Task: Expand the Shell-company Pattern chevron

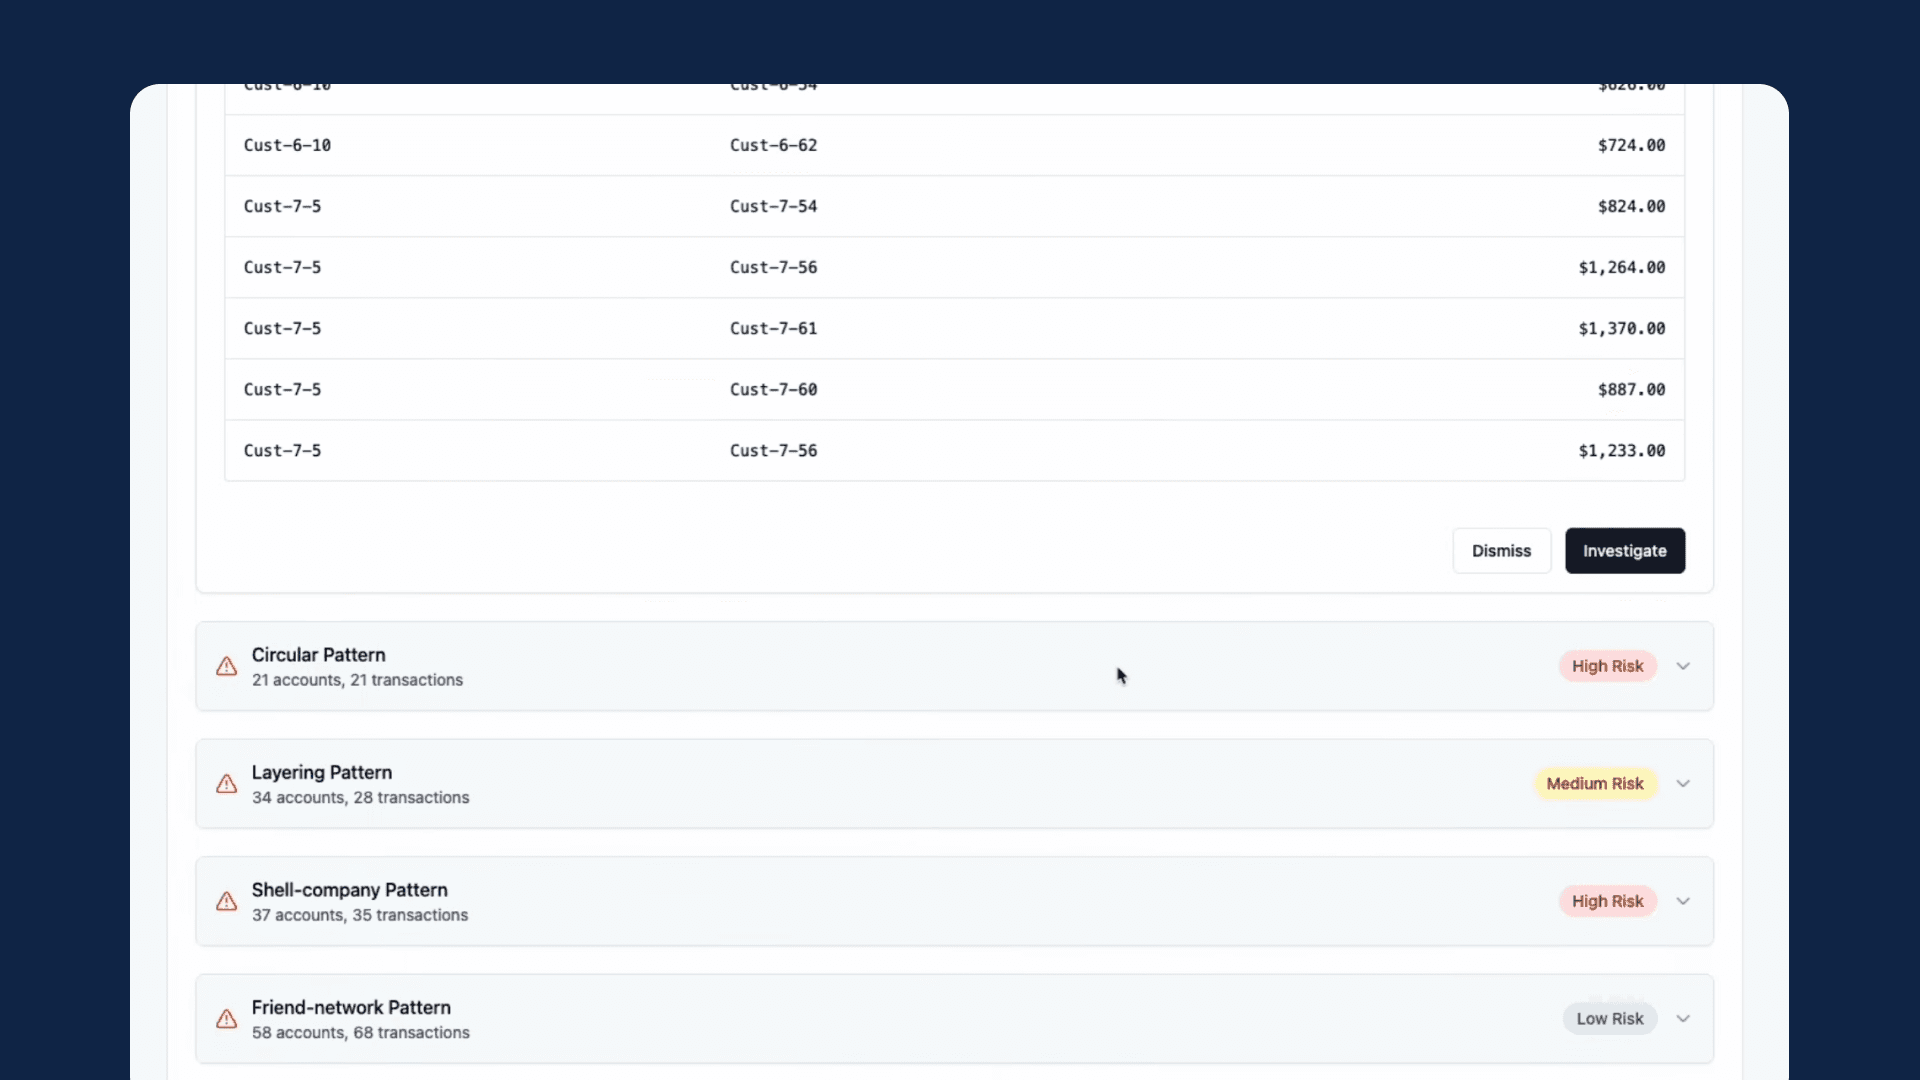Action: [x=1683, y=902]
